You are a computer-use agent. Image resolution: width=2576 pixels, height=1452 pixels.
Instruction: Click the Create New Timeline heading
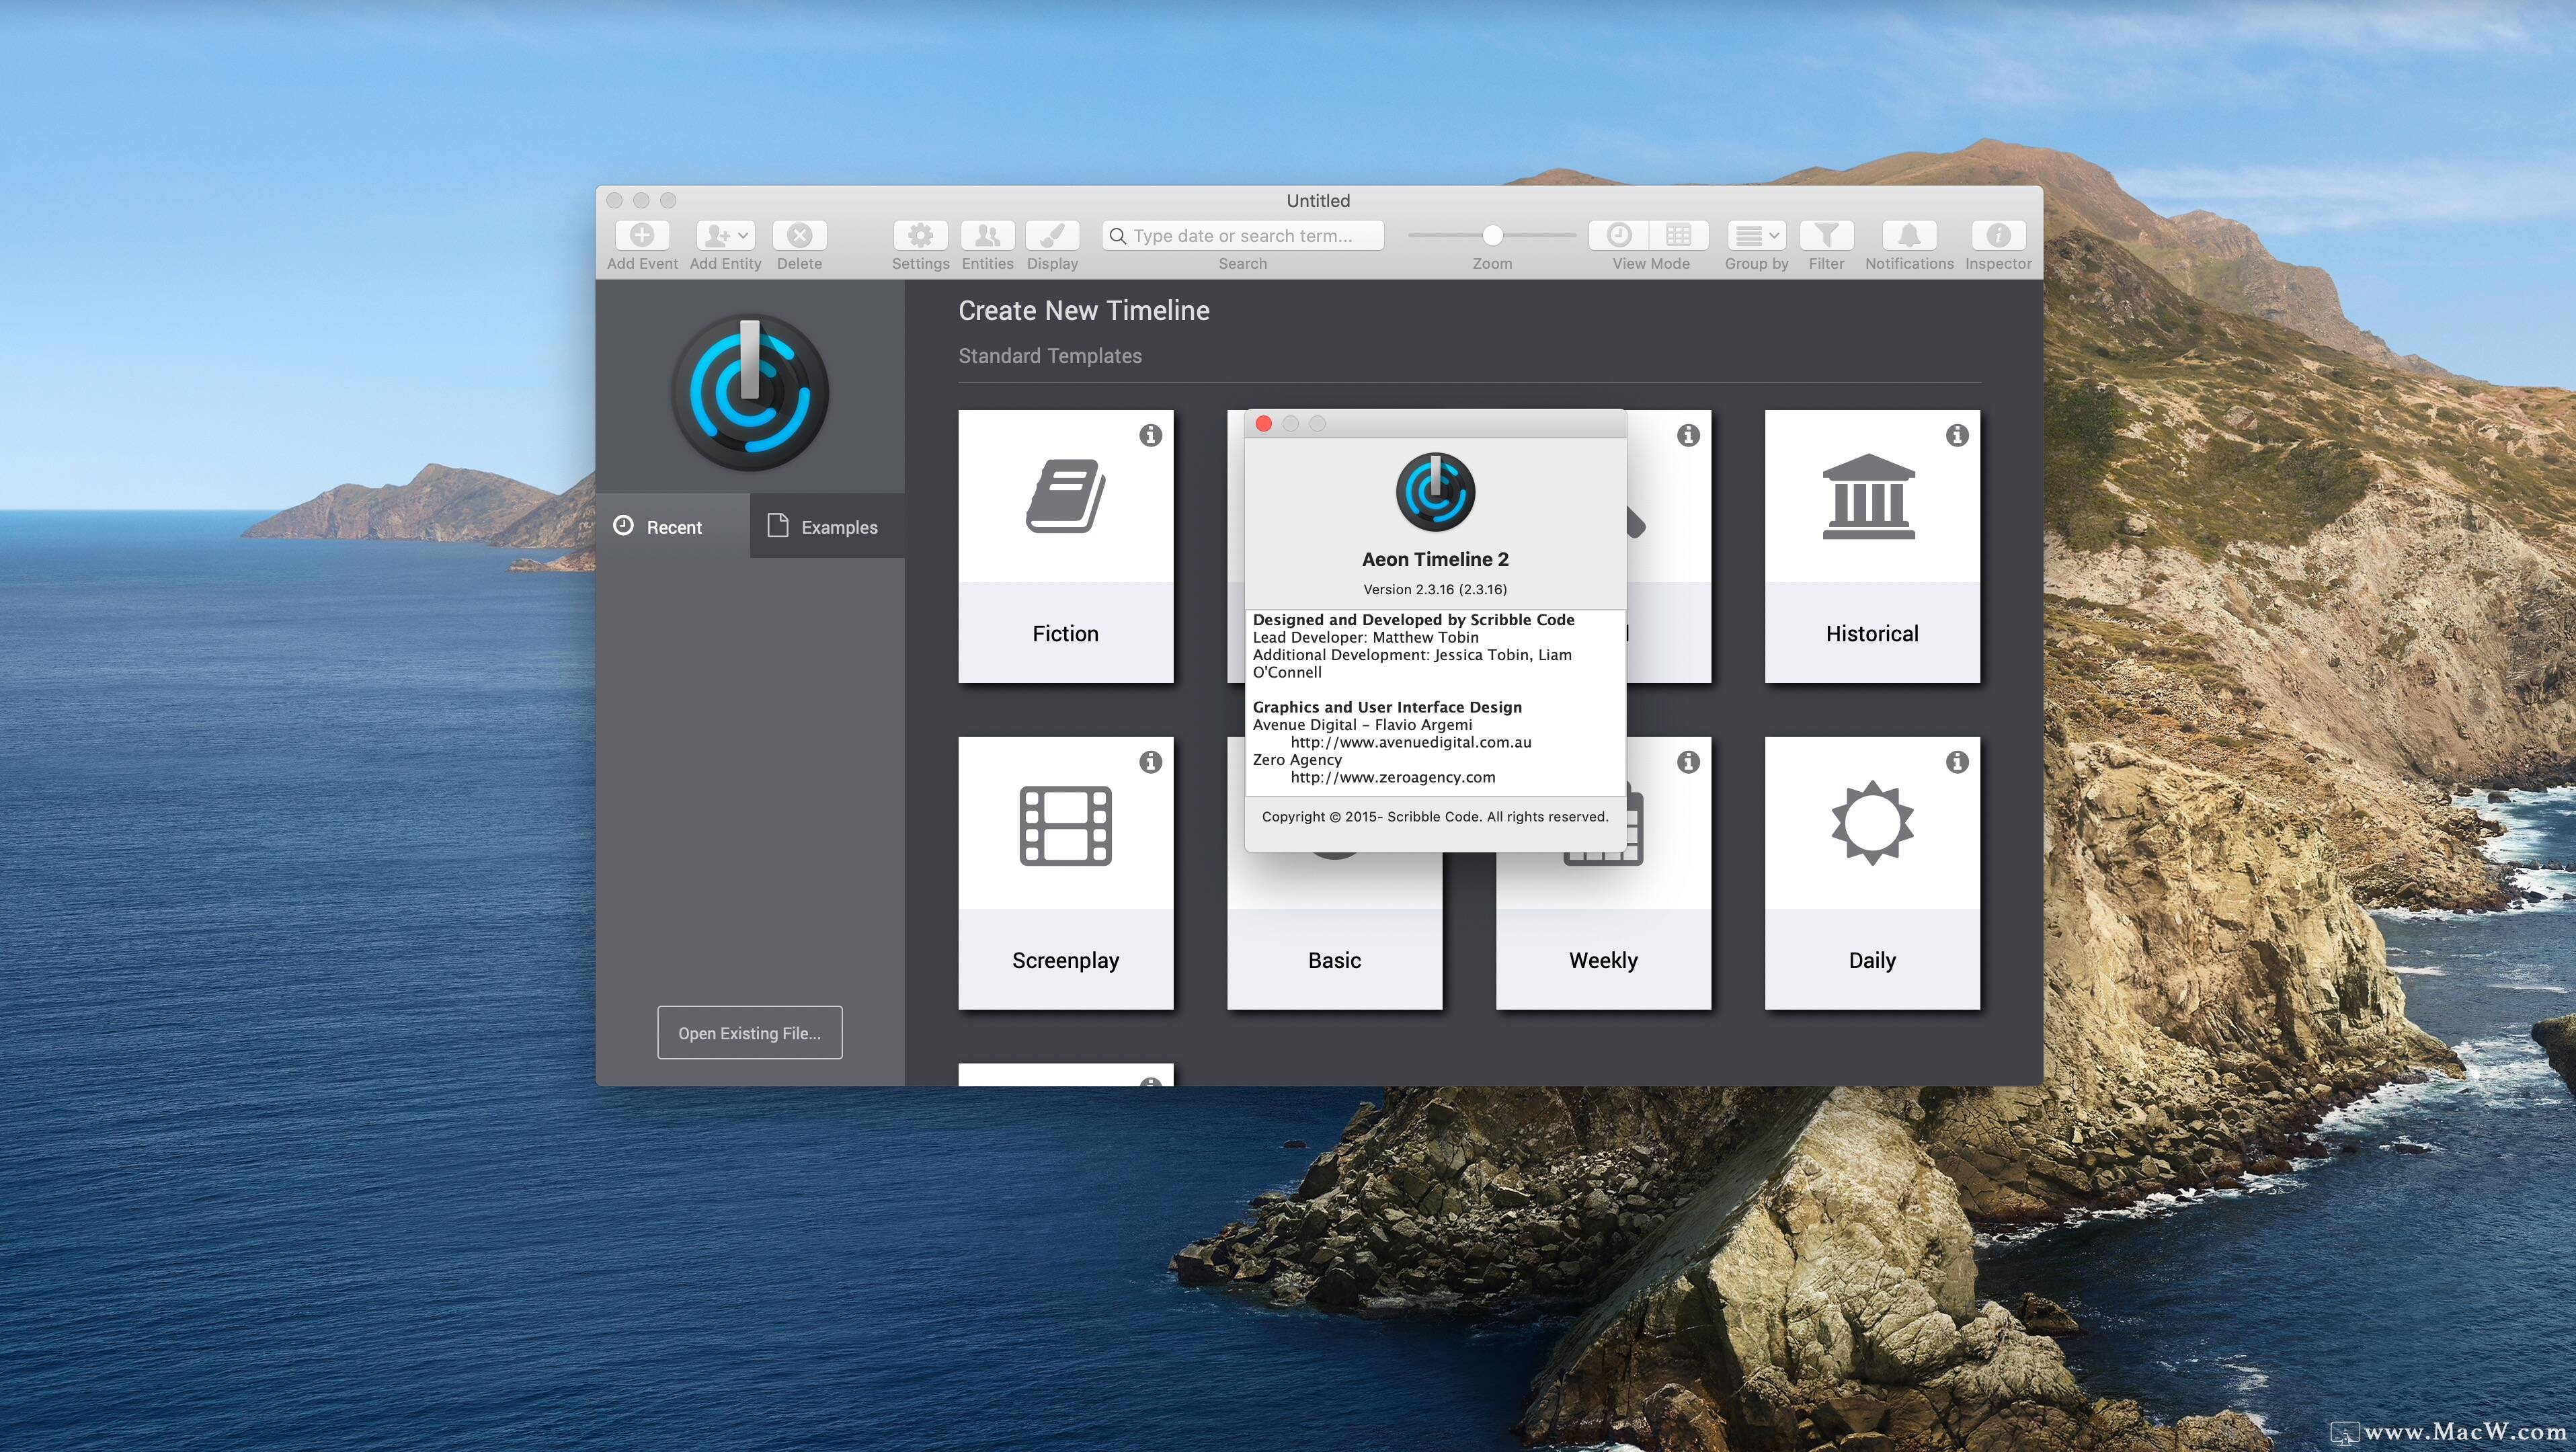pyautogui.click(x=1083, y=311)
